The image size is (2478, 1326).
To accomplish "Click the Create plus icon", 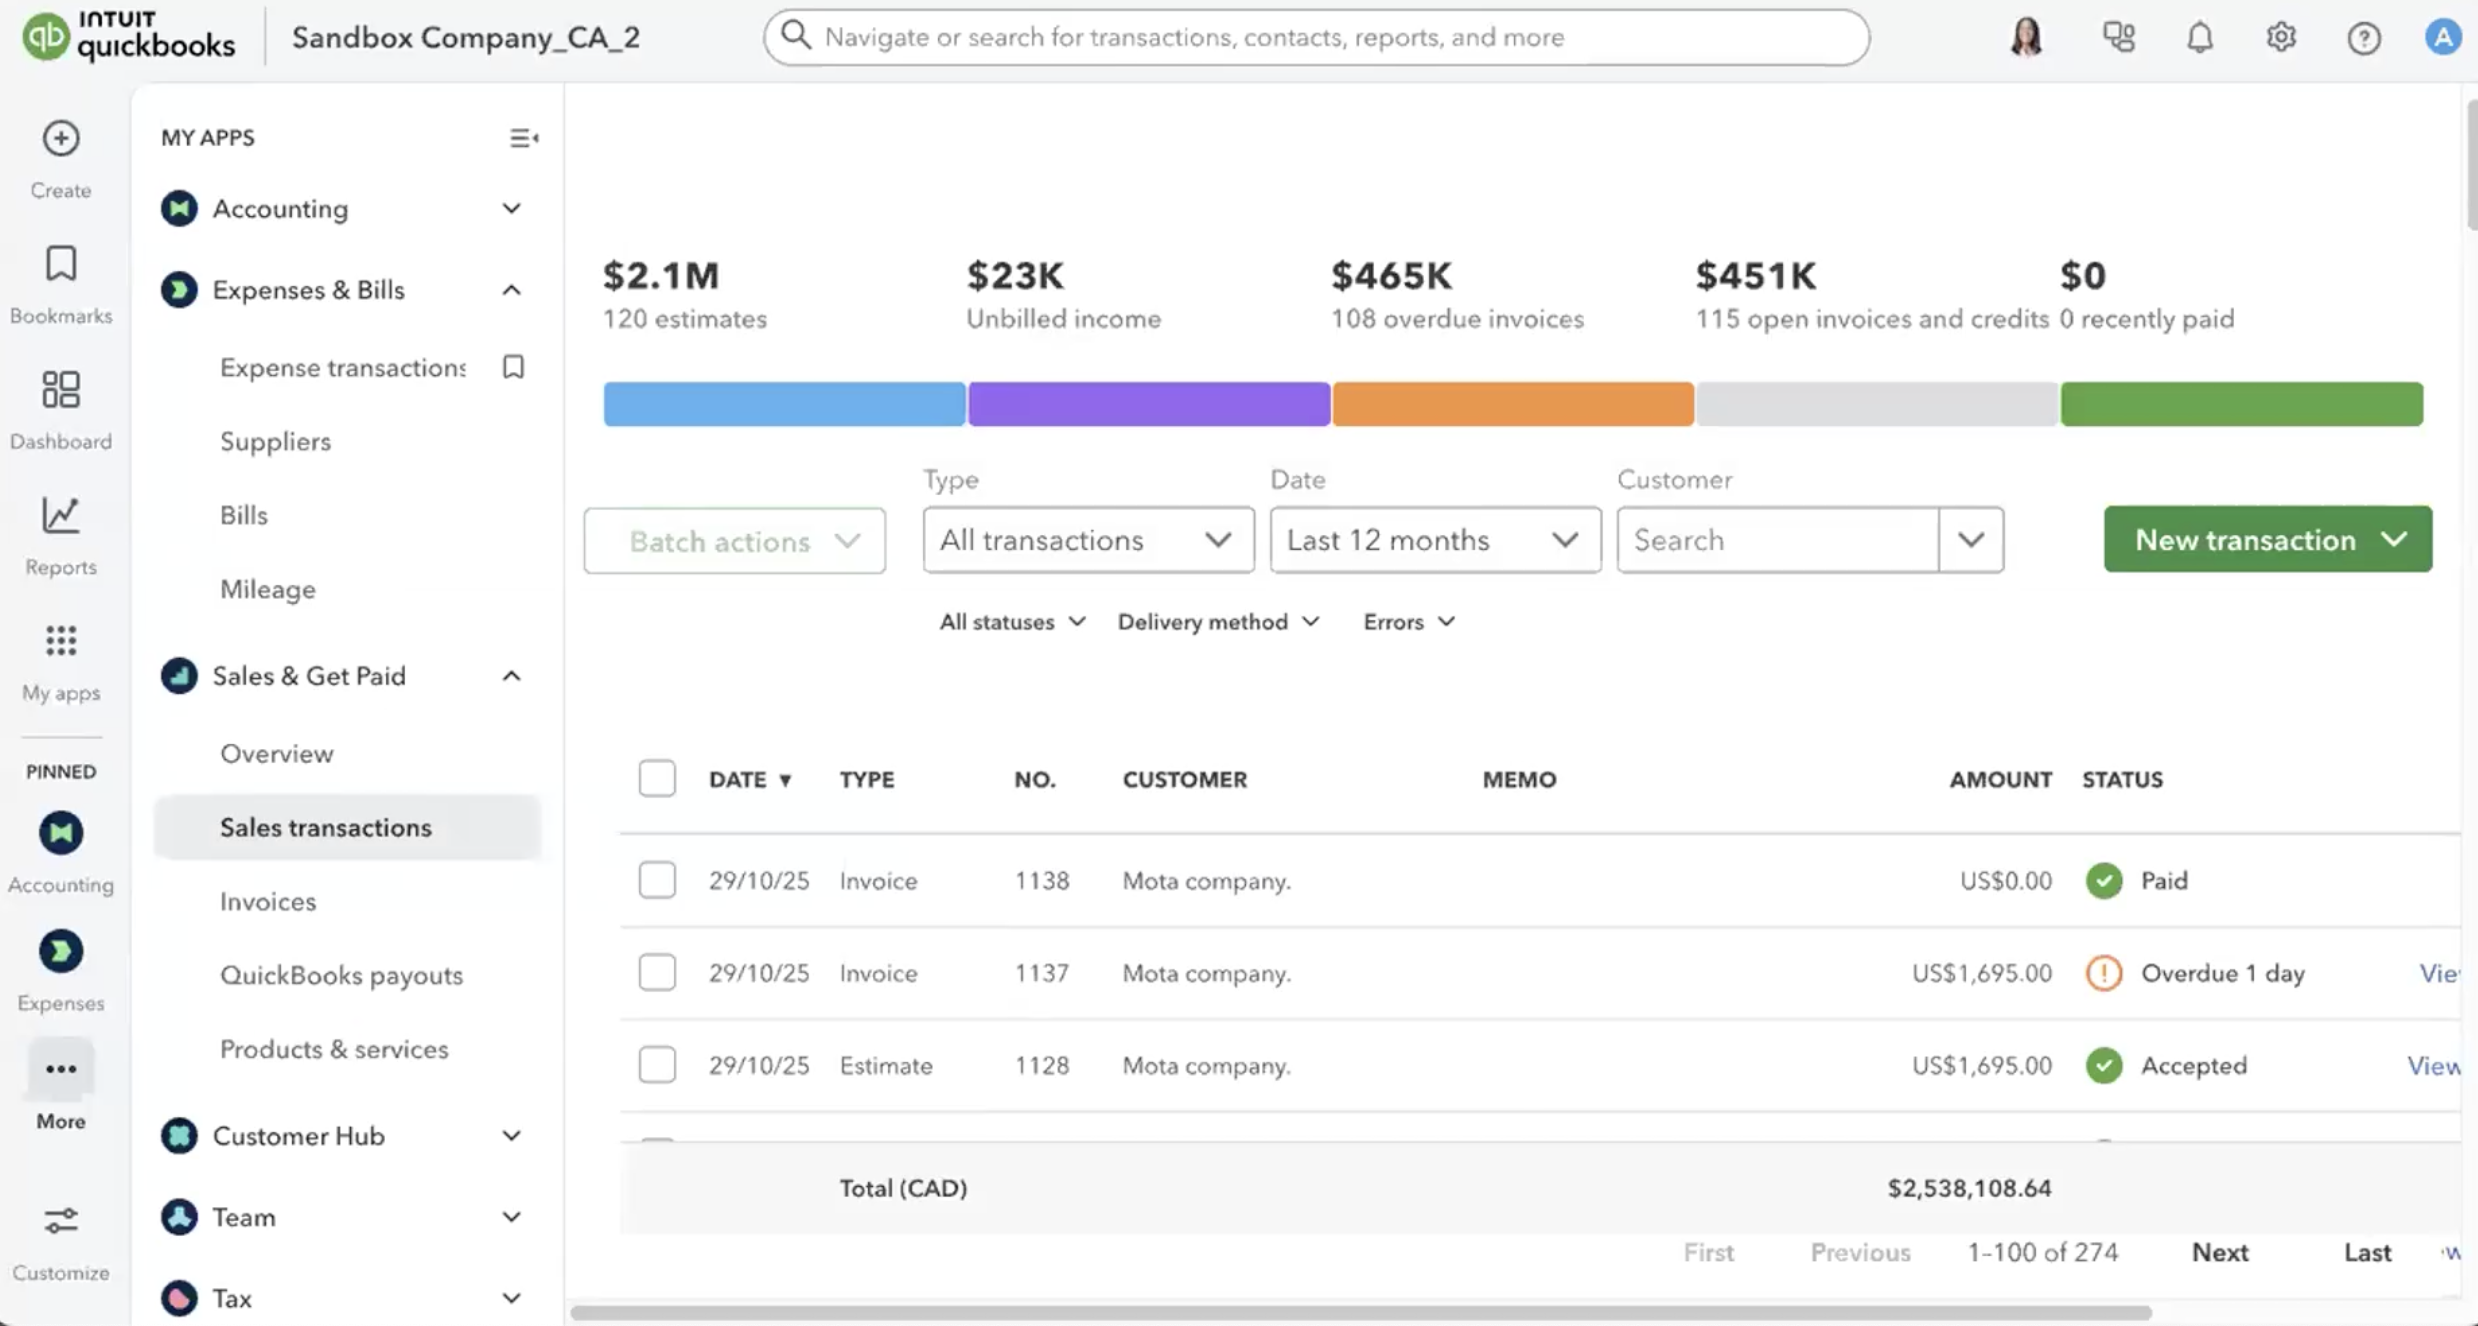I will point(61,139).
